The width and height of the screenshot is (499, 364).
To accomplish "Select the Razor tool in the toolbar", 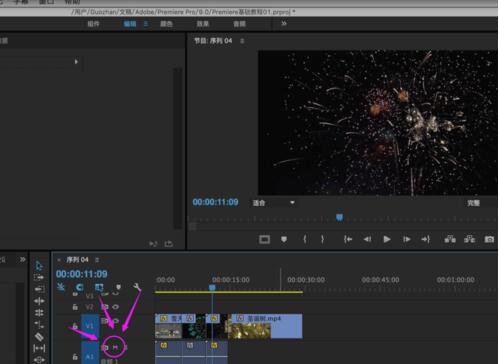I will 39,337.
